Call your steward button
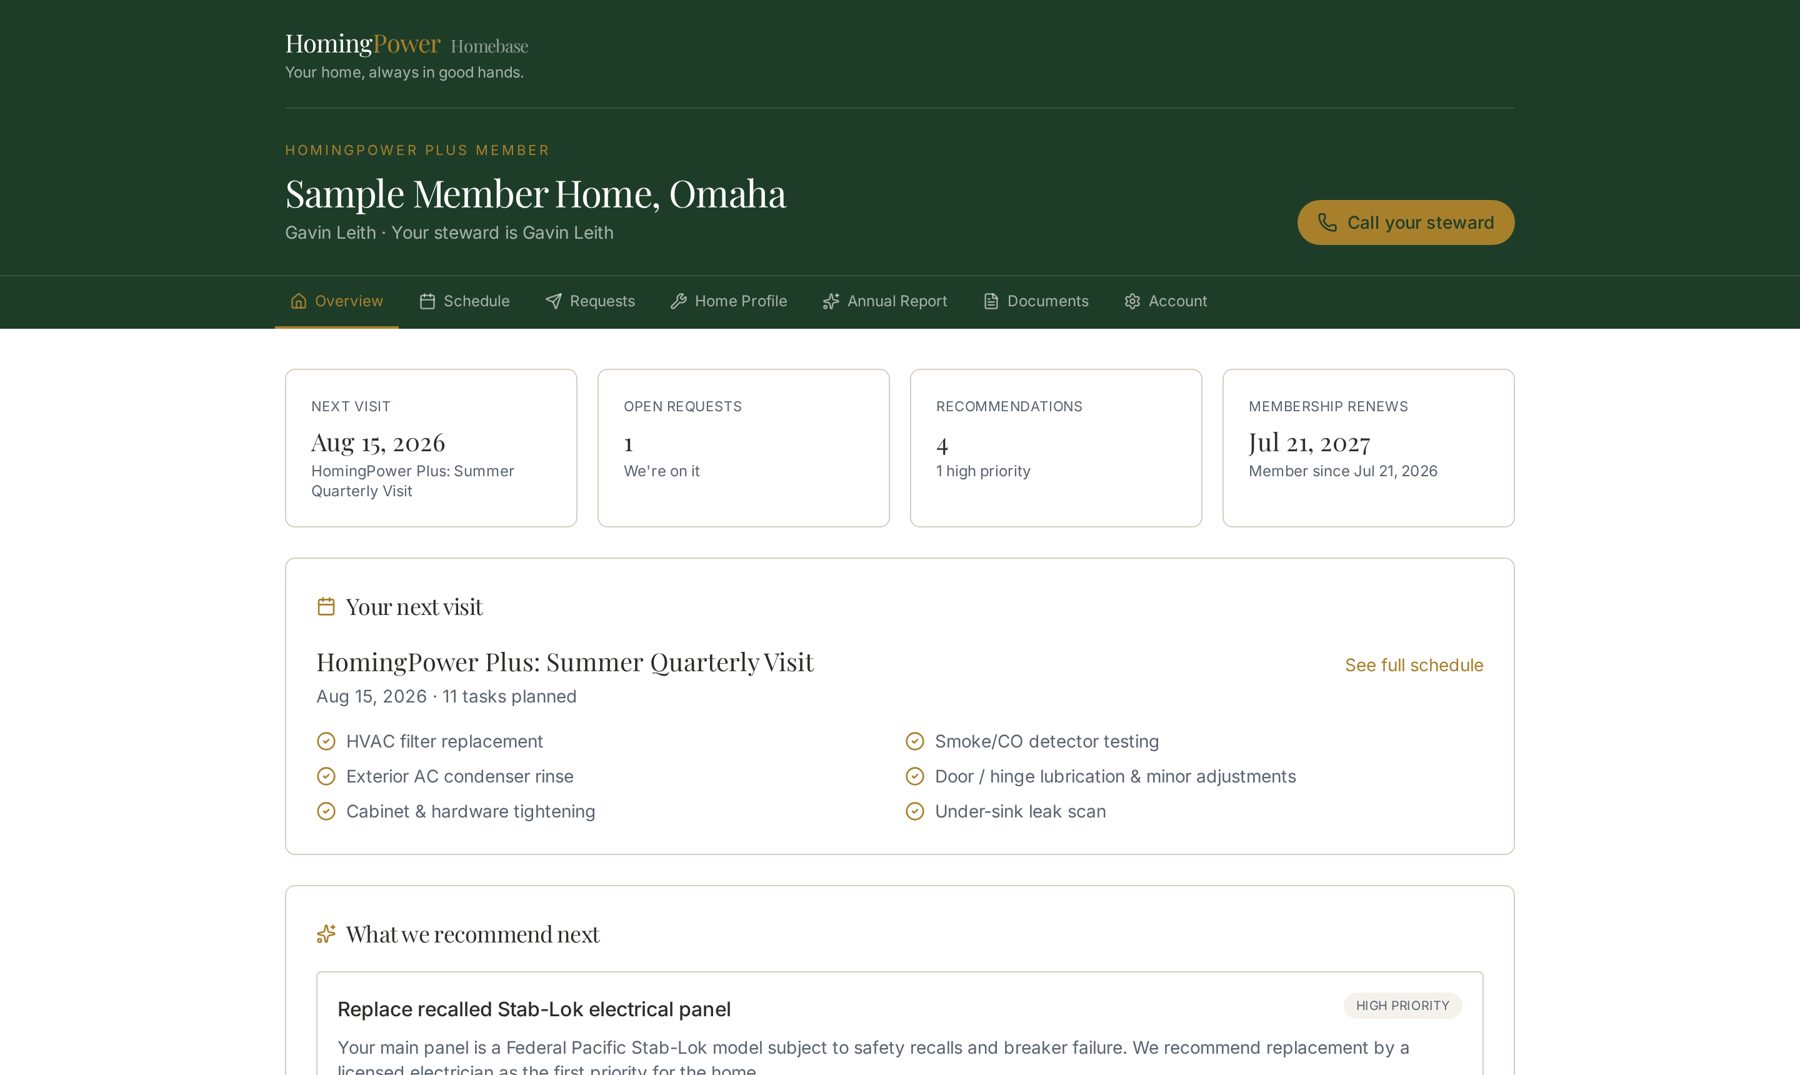Viewport: 1800px width, 1075px height. (1406, 222)
